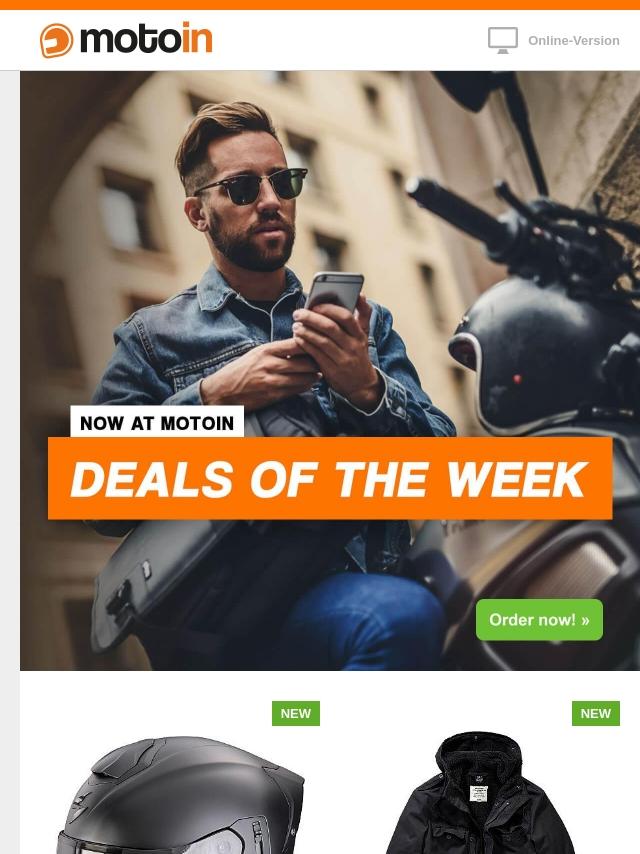Click the smartphone in the man's hands
This screenshot has width=640, height=854.
334,294
